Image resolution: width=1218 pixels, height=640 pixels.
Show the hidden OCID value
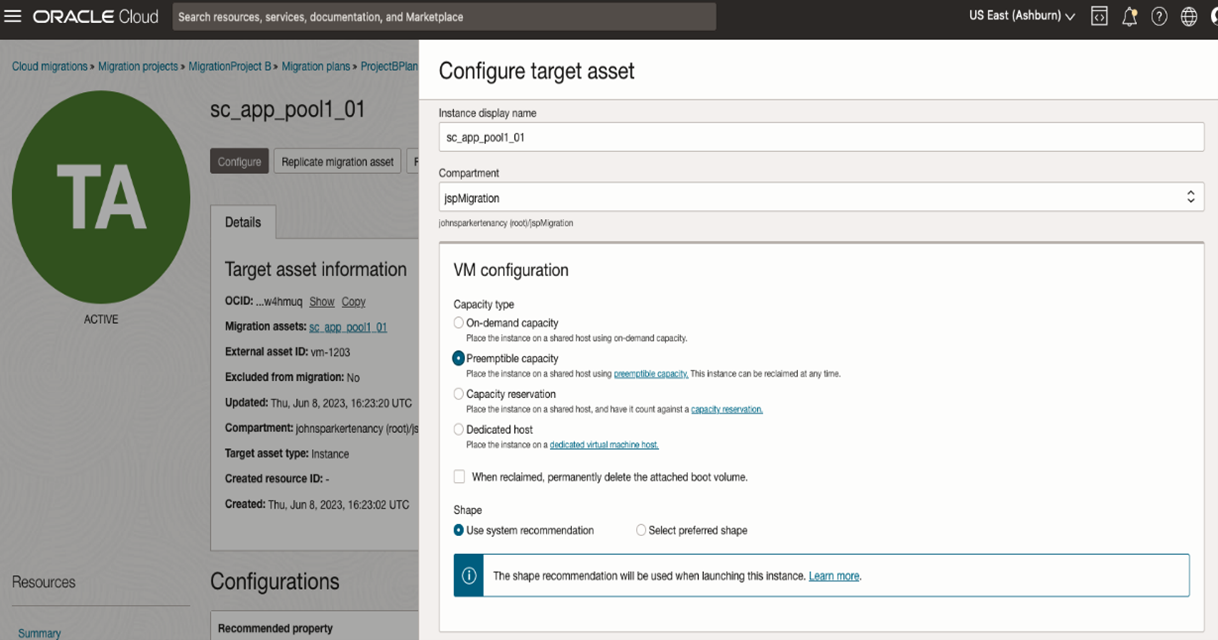pyautogui.click(x=322, y=301)
